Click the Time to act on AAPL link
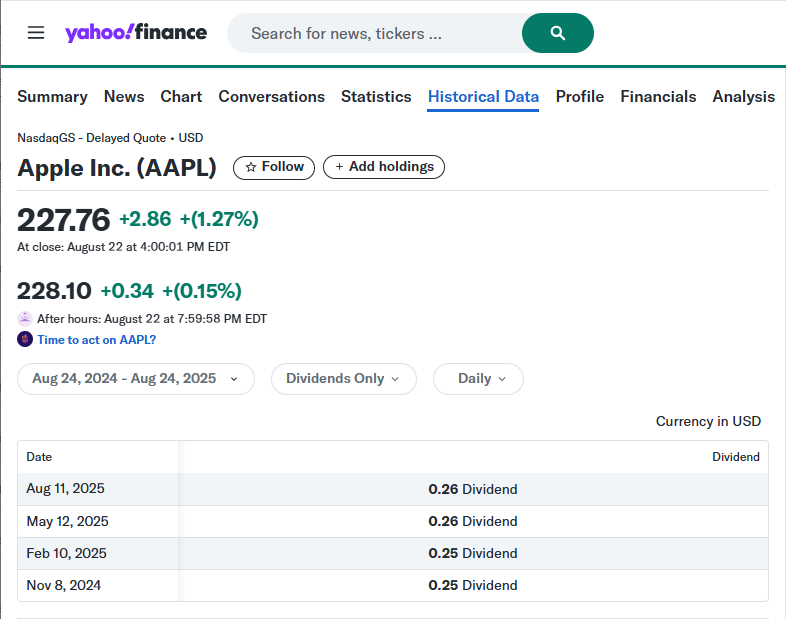This screenshot has width=786, height=619. [96, 339]
